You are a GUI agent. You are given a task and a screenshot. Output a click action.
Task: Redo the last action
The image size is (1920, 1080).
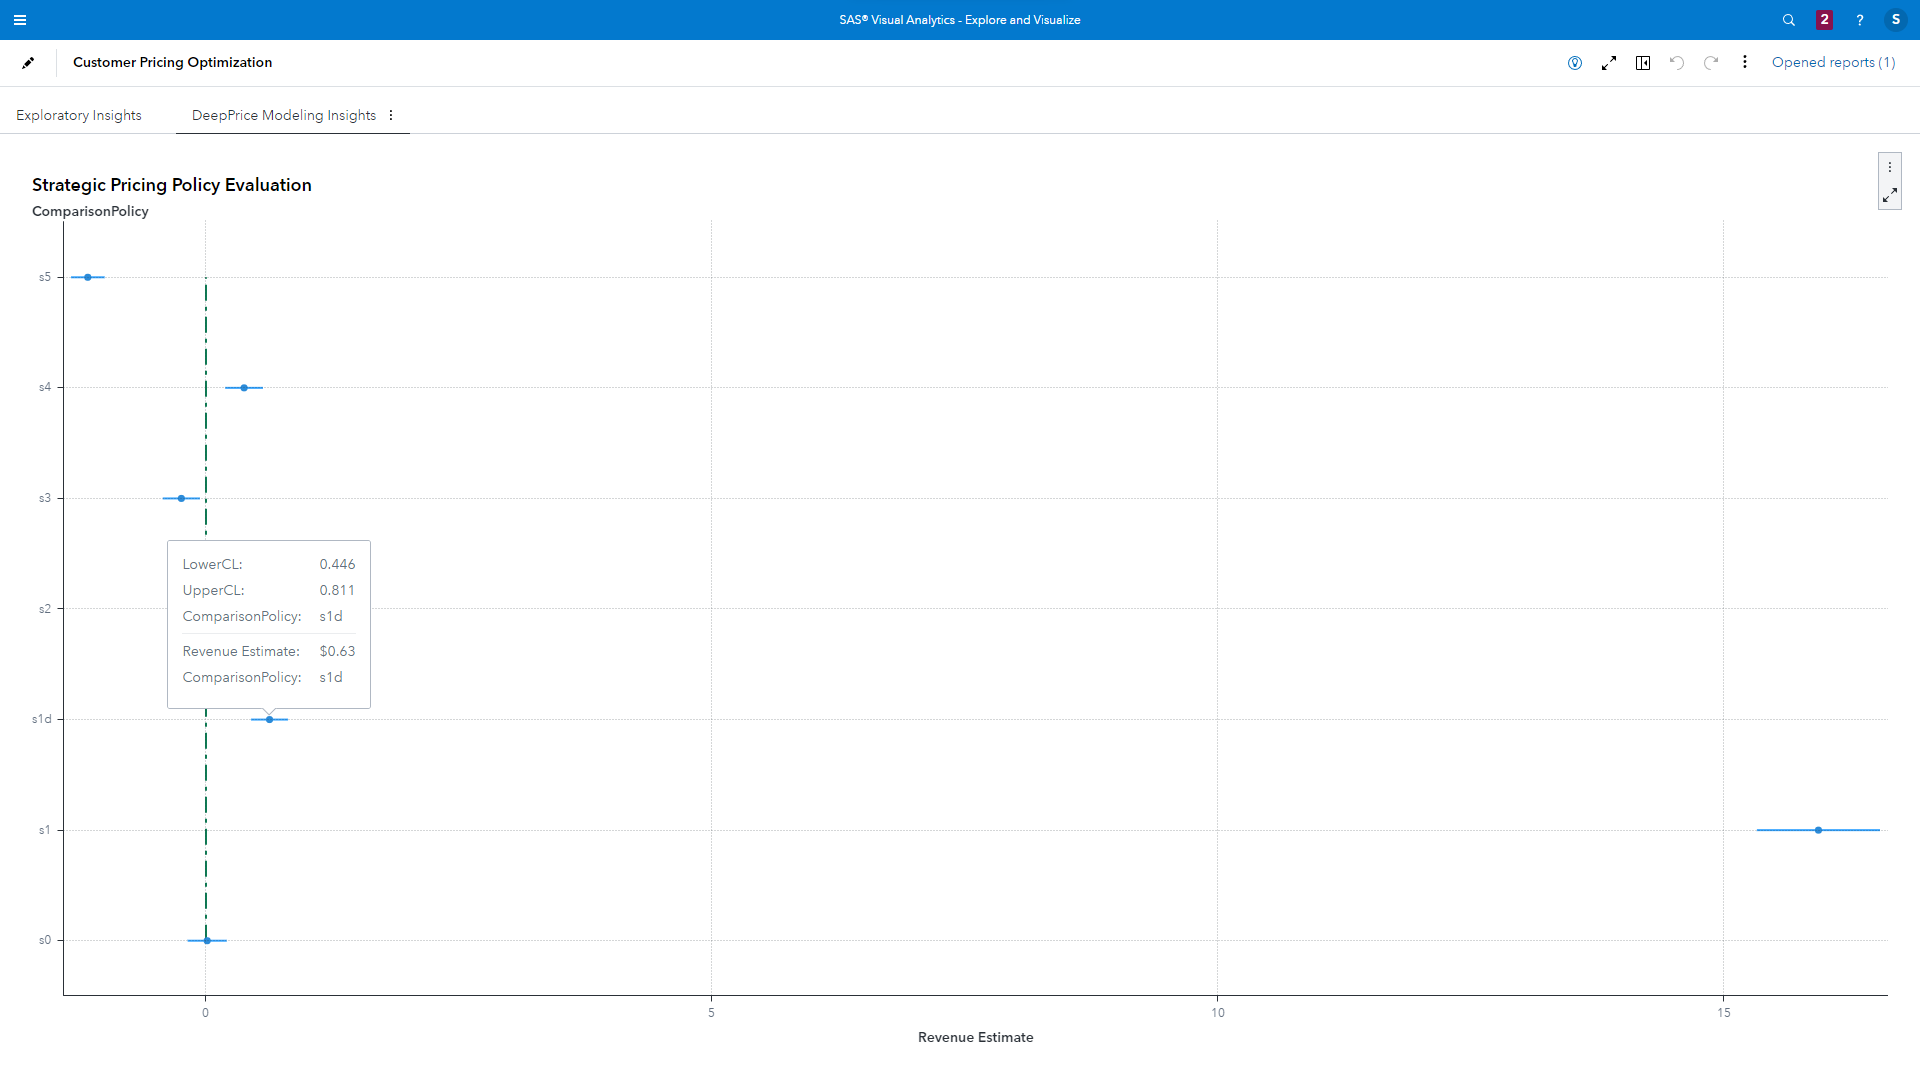point(1711,62)
